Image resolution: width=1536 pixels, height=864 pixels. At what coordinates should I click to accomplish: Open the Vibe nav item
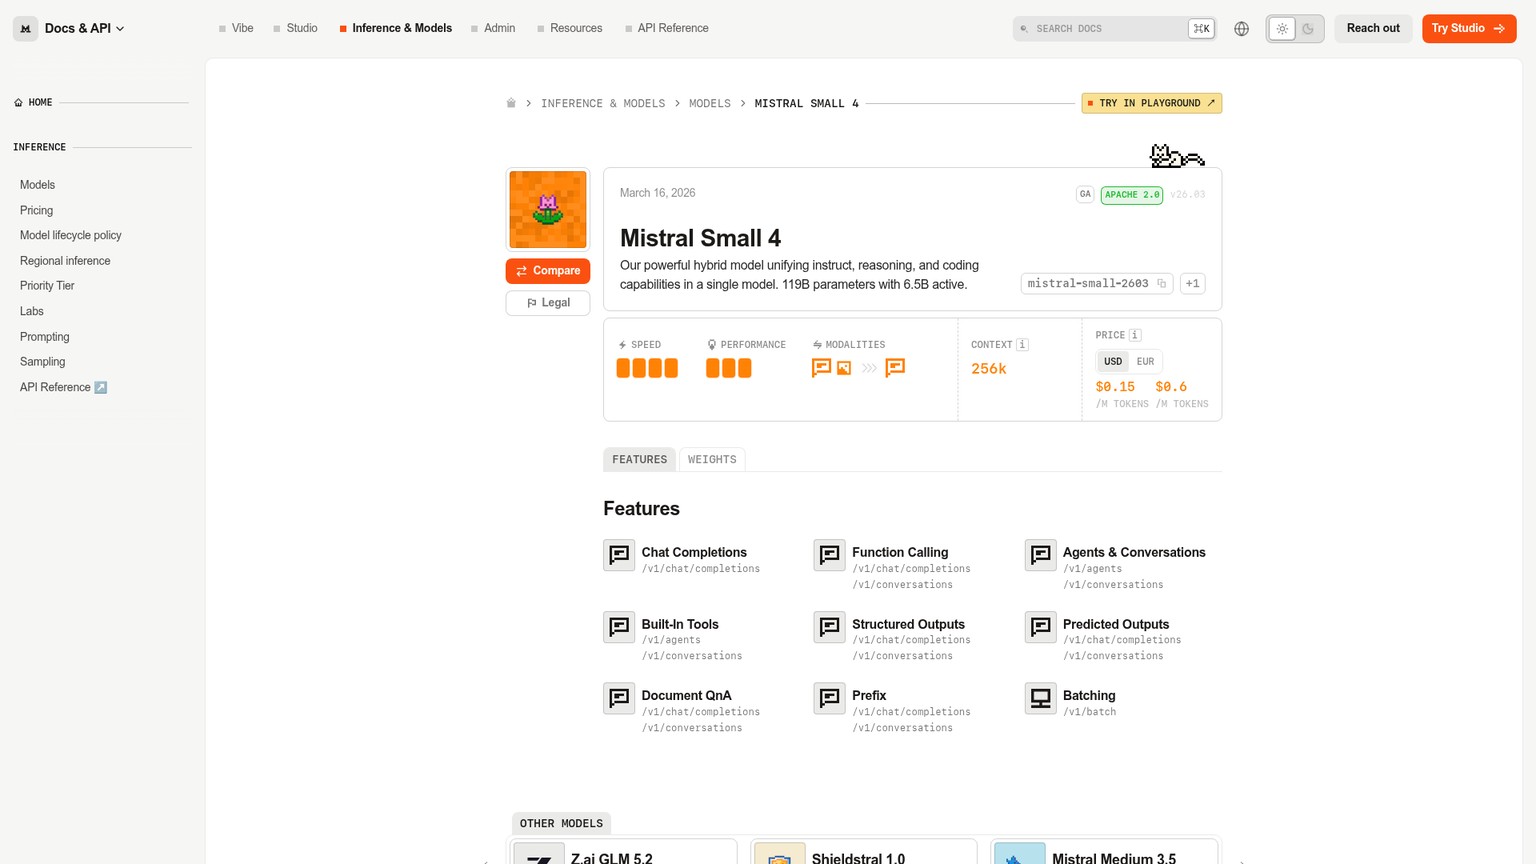[x=236, y=29]
